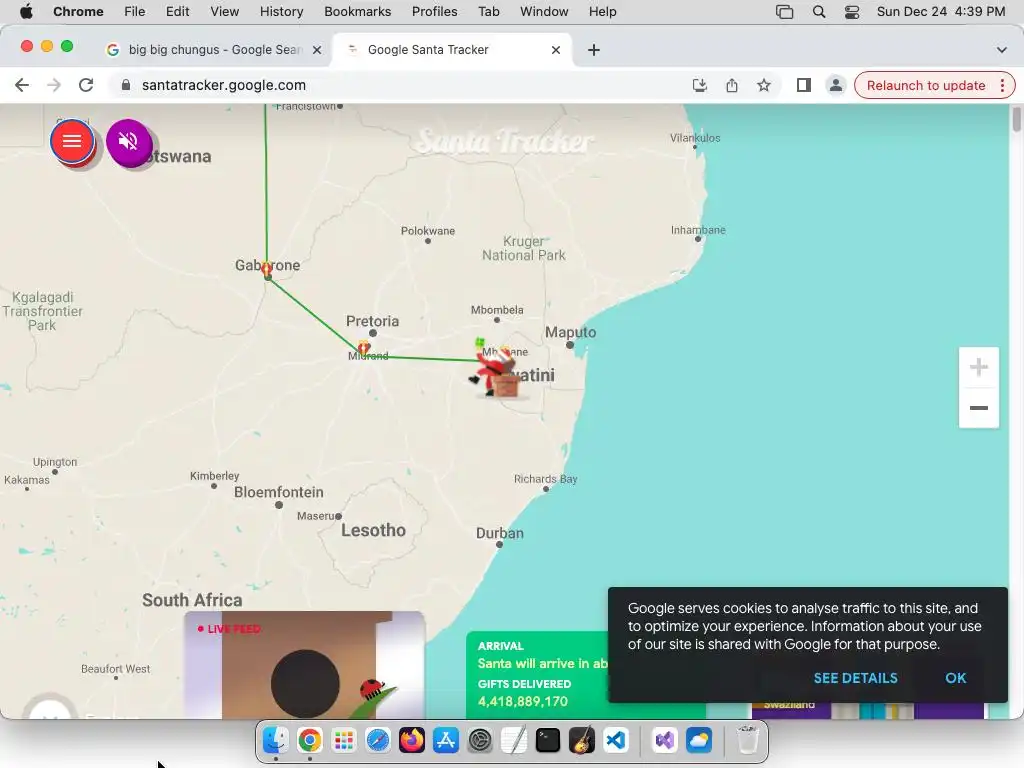Image resolution: width=1024 pixels, height=768 pixels.
Task: Select the Gaborone stop marker
Action: pos(267,270)
